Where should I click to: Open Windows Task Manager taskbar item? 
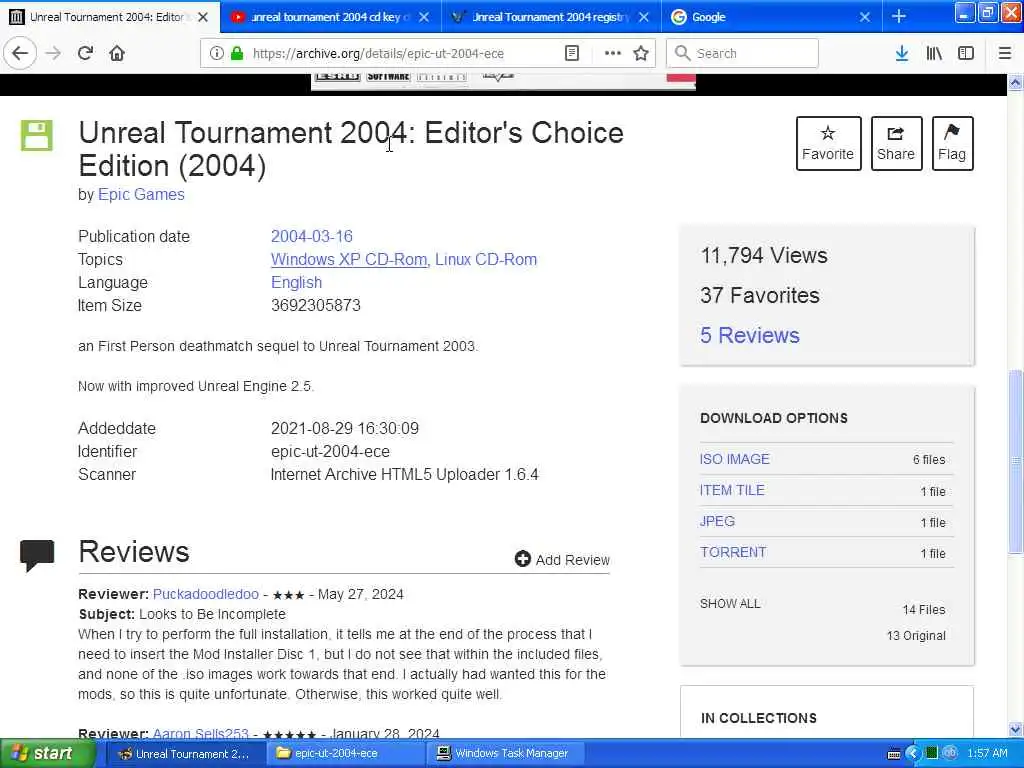pyautogui.click(x=505, y=754)
